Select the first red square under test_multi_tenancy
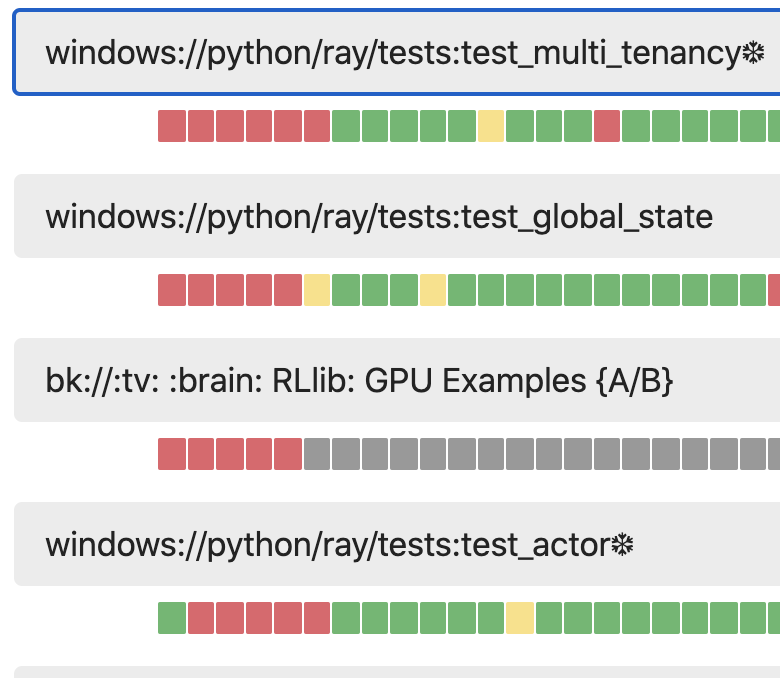 172,126
